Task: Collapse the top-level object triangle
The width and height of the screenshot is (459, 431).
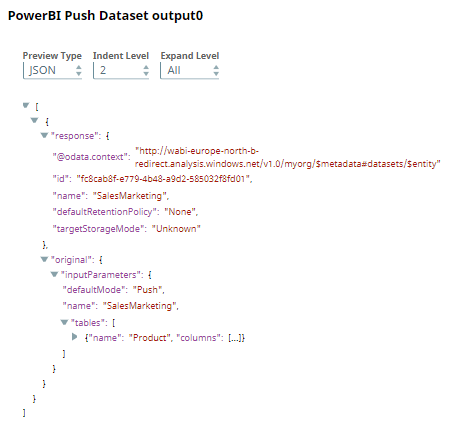Action: (34, 120)
